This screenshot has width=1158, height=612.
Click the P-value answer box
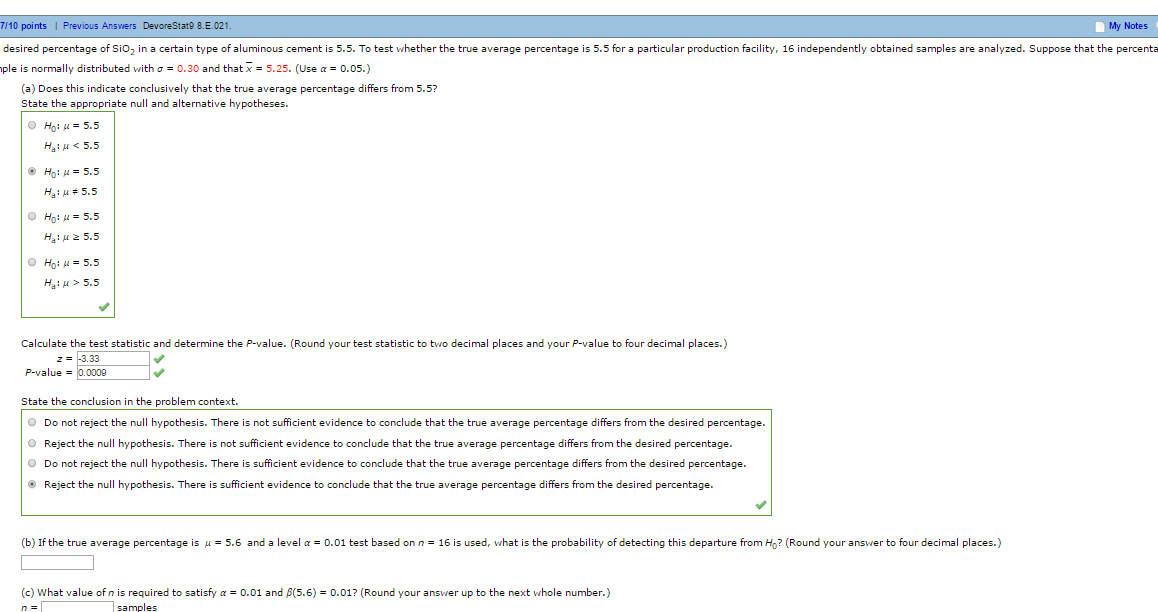pyautogui.click(x=113, y=371)
